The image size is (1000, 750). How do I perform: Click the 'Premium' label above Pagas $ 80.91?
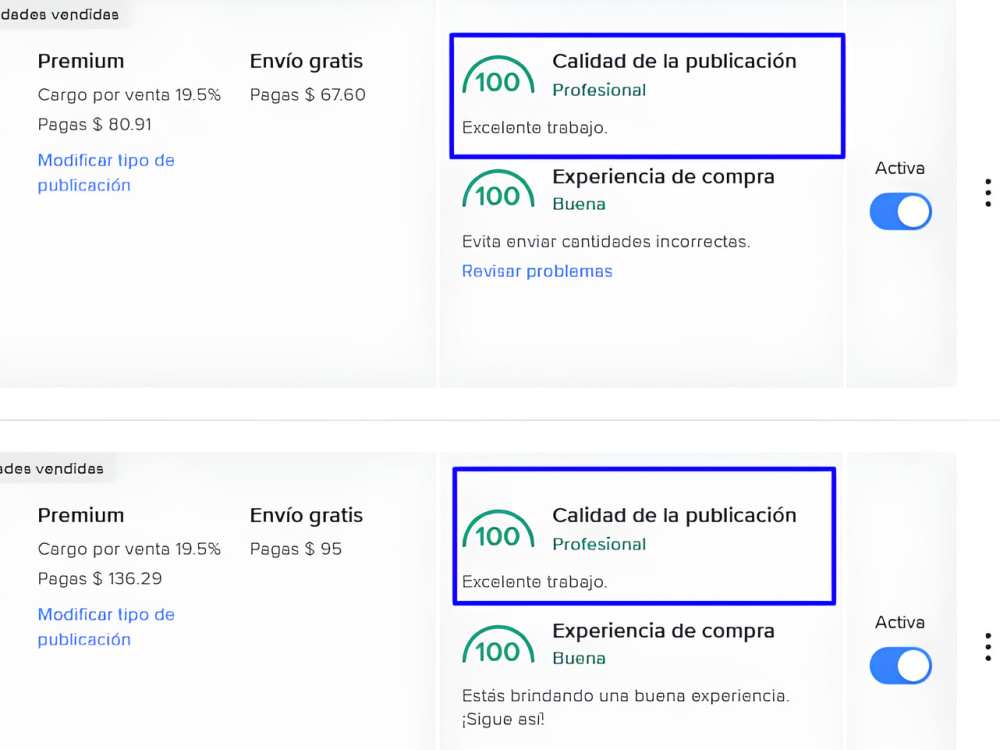[81, 61]
